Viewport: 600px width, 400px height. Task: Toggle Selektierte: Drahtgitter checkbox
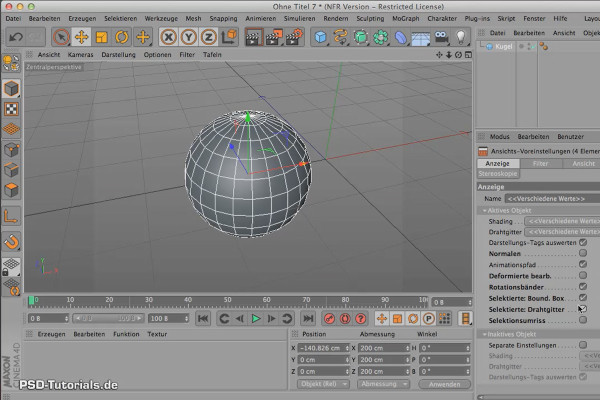(583, 309)
